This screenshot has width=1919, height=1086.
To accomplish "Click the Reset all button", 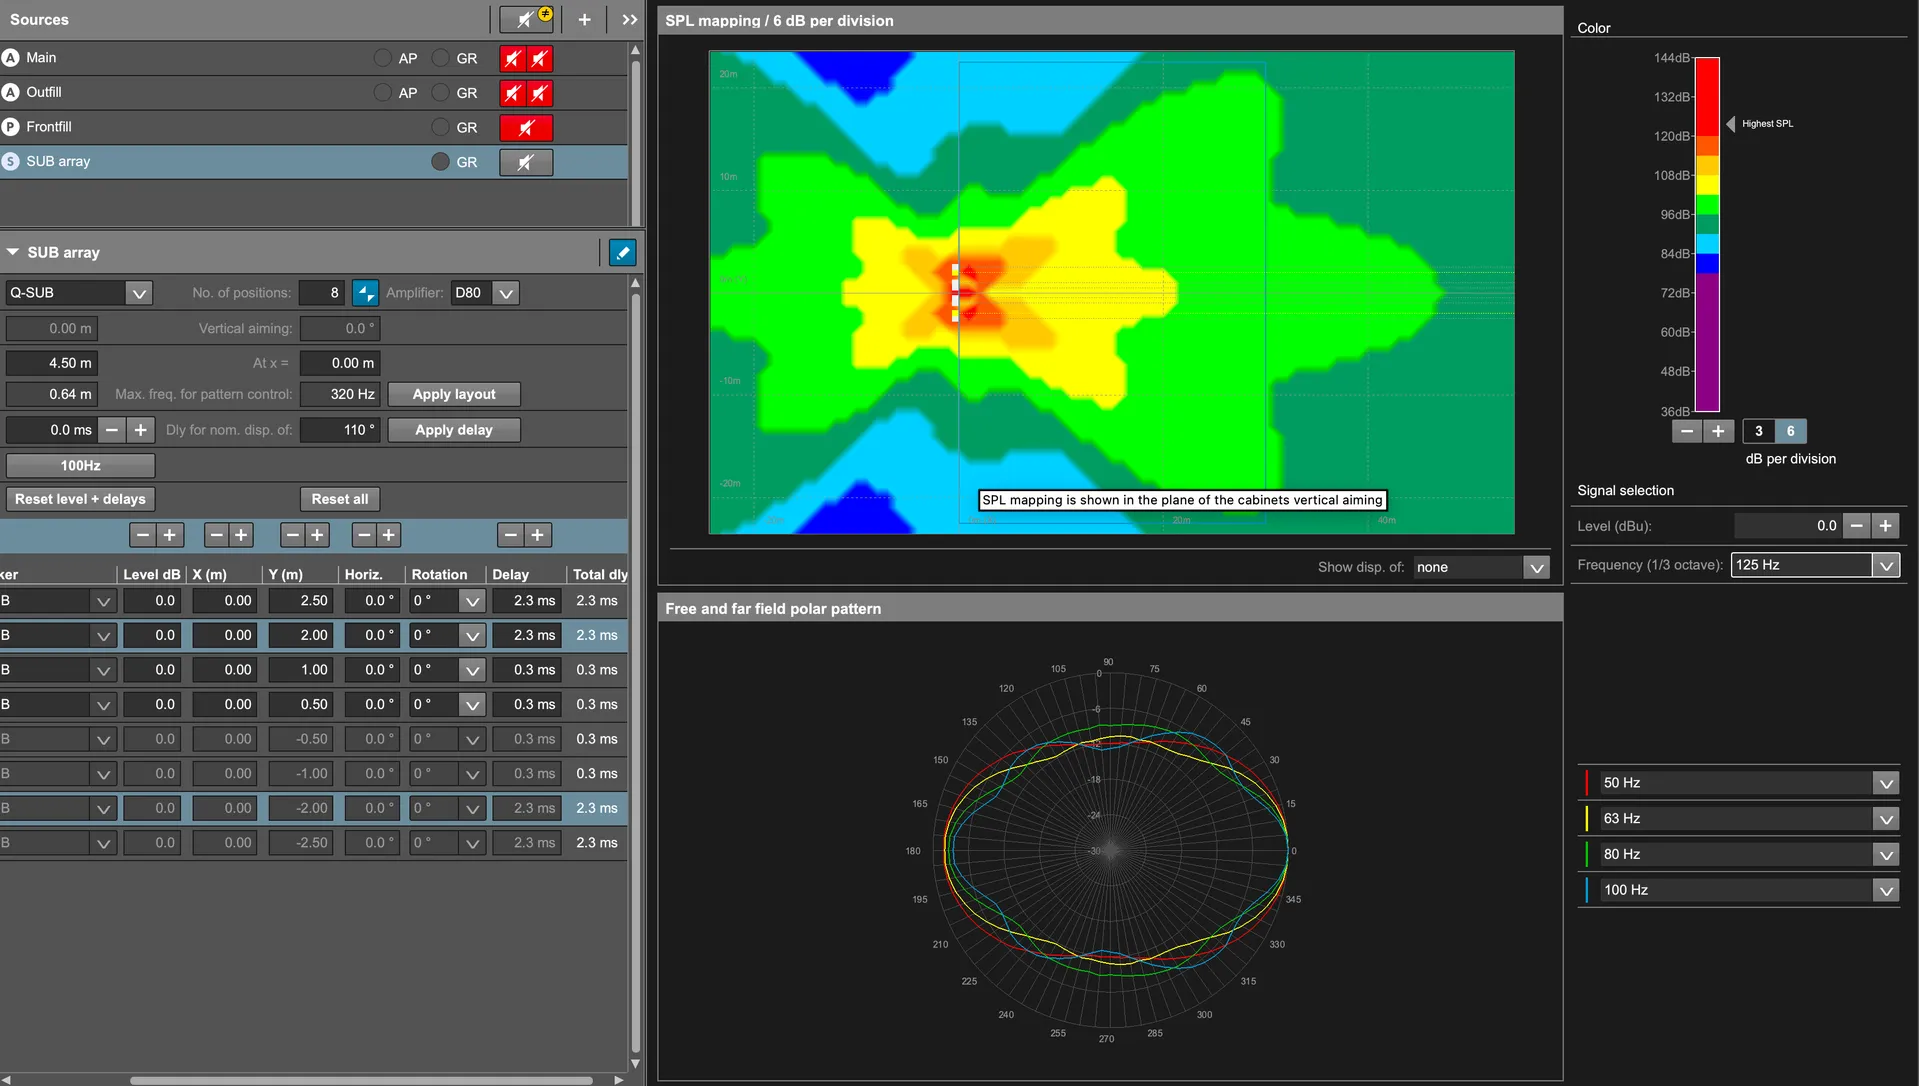I will [x=340, y=499].
